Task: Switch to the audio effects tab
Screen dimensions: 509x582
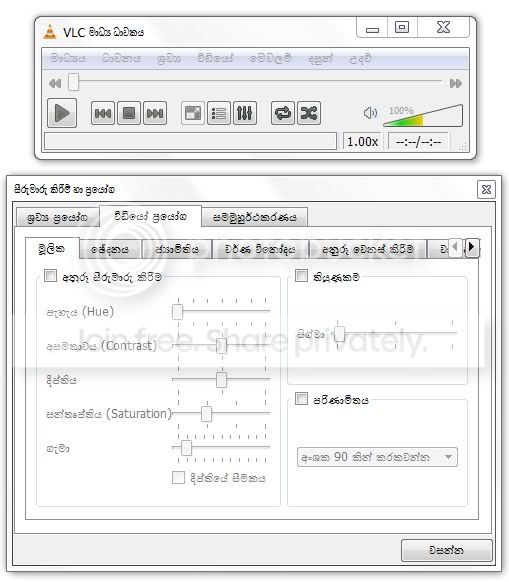Action: pos(58,218)
